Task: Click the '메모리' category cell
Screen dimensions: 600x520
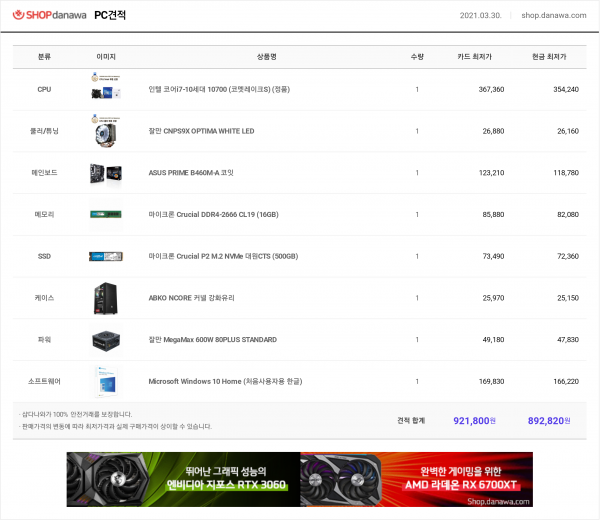Action: 44,215
